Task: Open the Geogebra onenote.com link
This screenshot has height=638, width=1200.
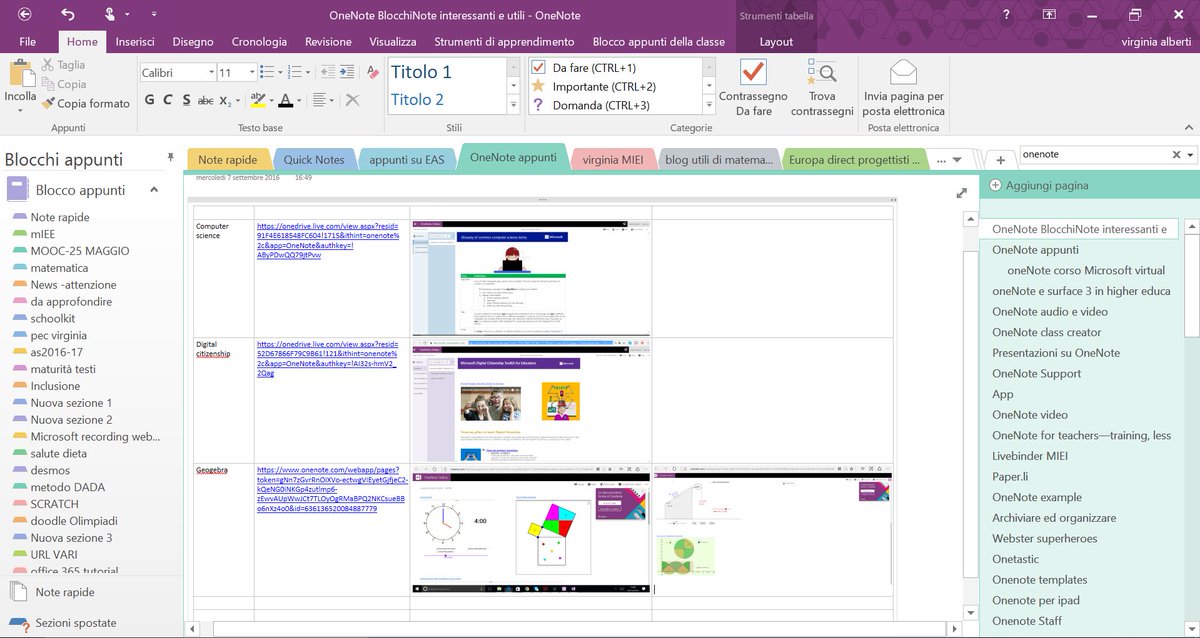Action: tap(330, 489)
